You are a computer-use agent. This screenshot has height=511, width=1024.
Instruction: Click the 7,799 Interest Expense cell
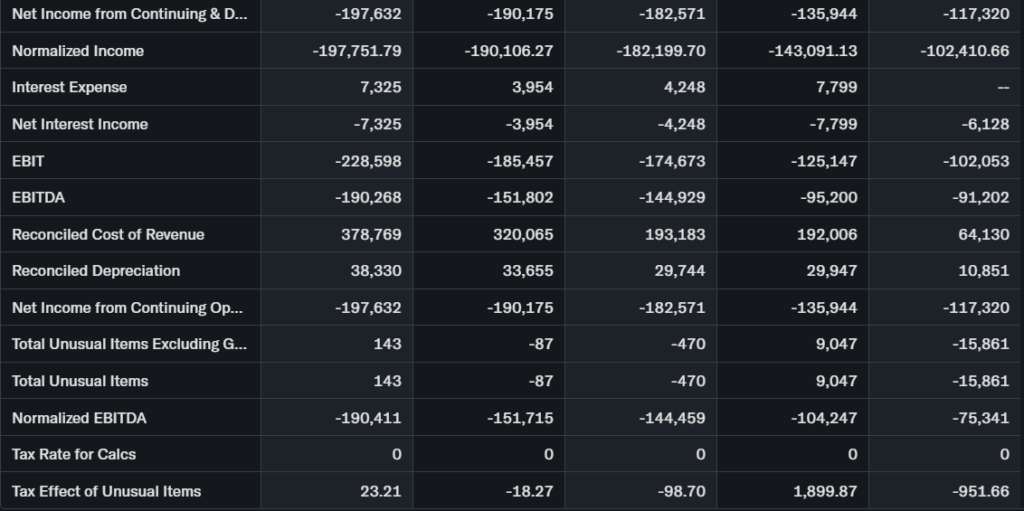(836, 87)
